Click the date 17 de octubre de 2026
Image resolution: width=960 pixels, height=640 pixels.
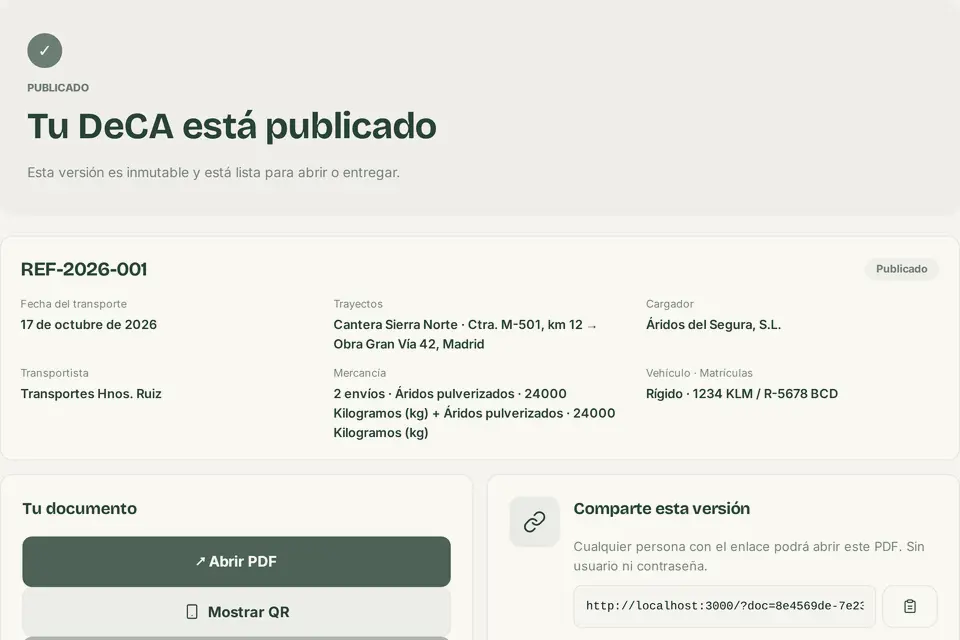click(x=89, y=325)
